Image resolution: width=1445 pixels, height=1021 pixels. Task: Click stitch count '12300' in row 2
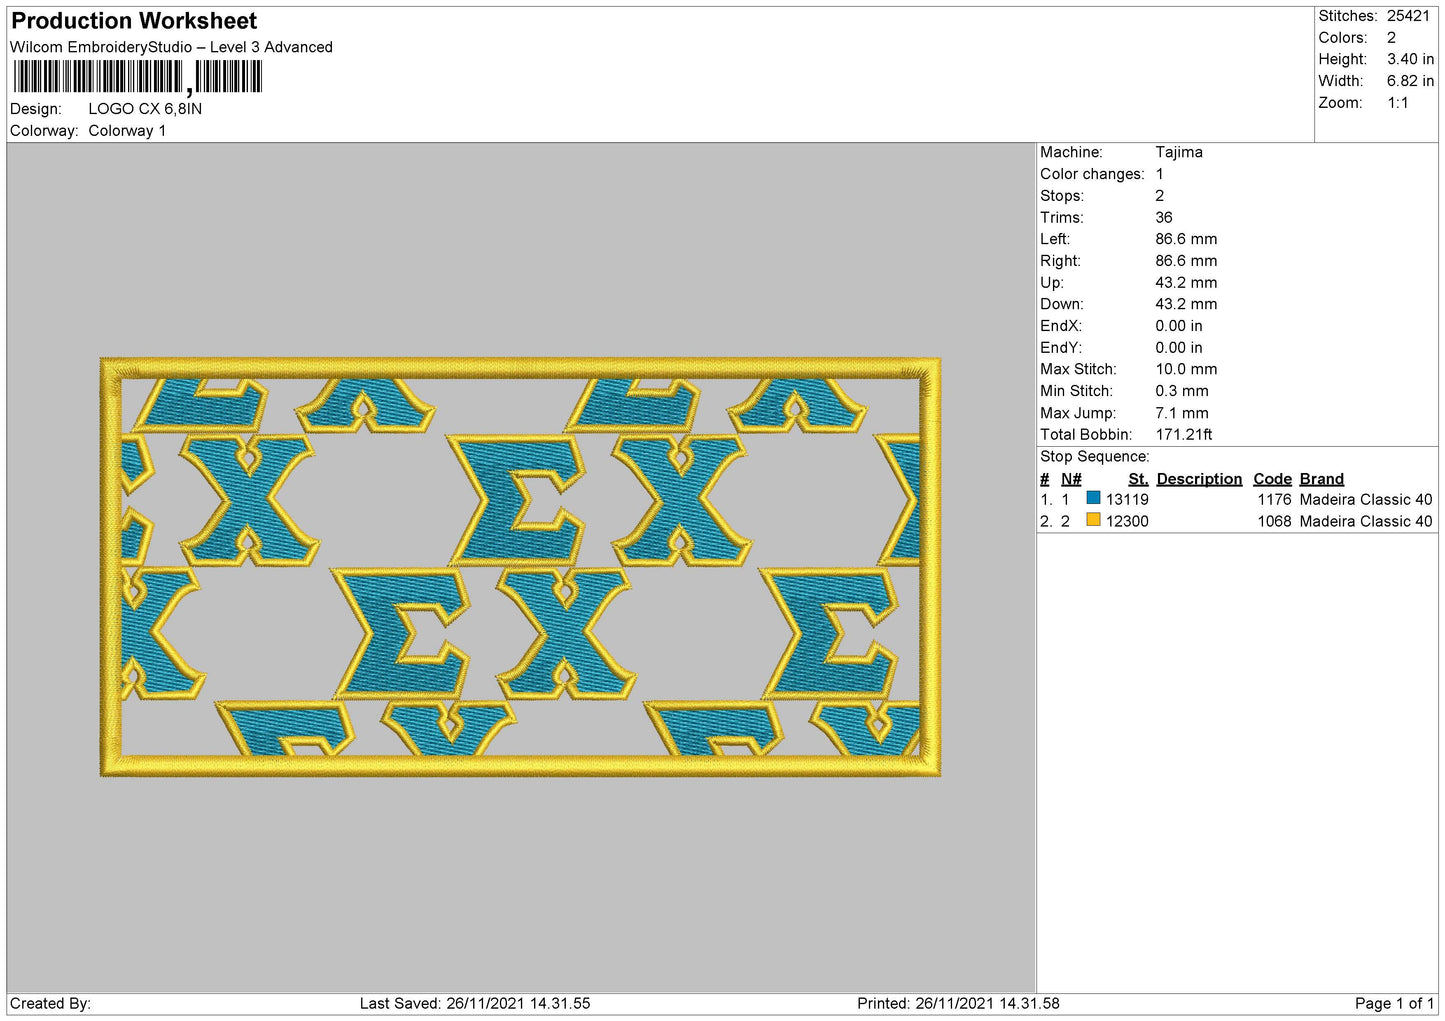click(x=1127, y=521)
